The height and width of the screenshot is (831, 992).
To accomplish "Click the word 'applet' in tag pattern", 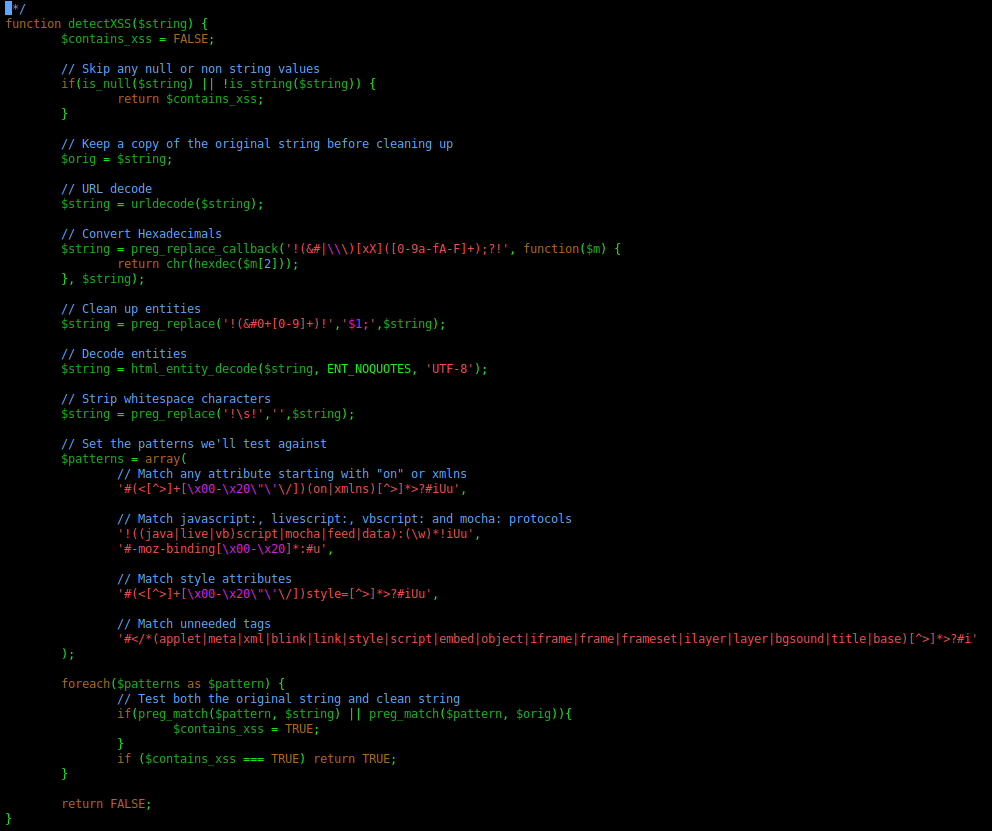I will coord(180,639).
